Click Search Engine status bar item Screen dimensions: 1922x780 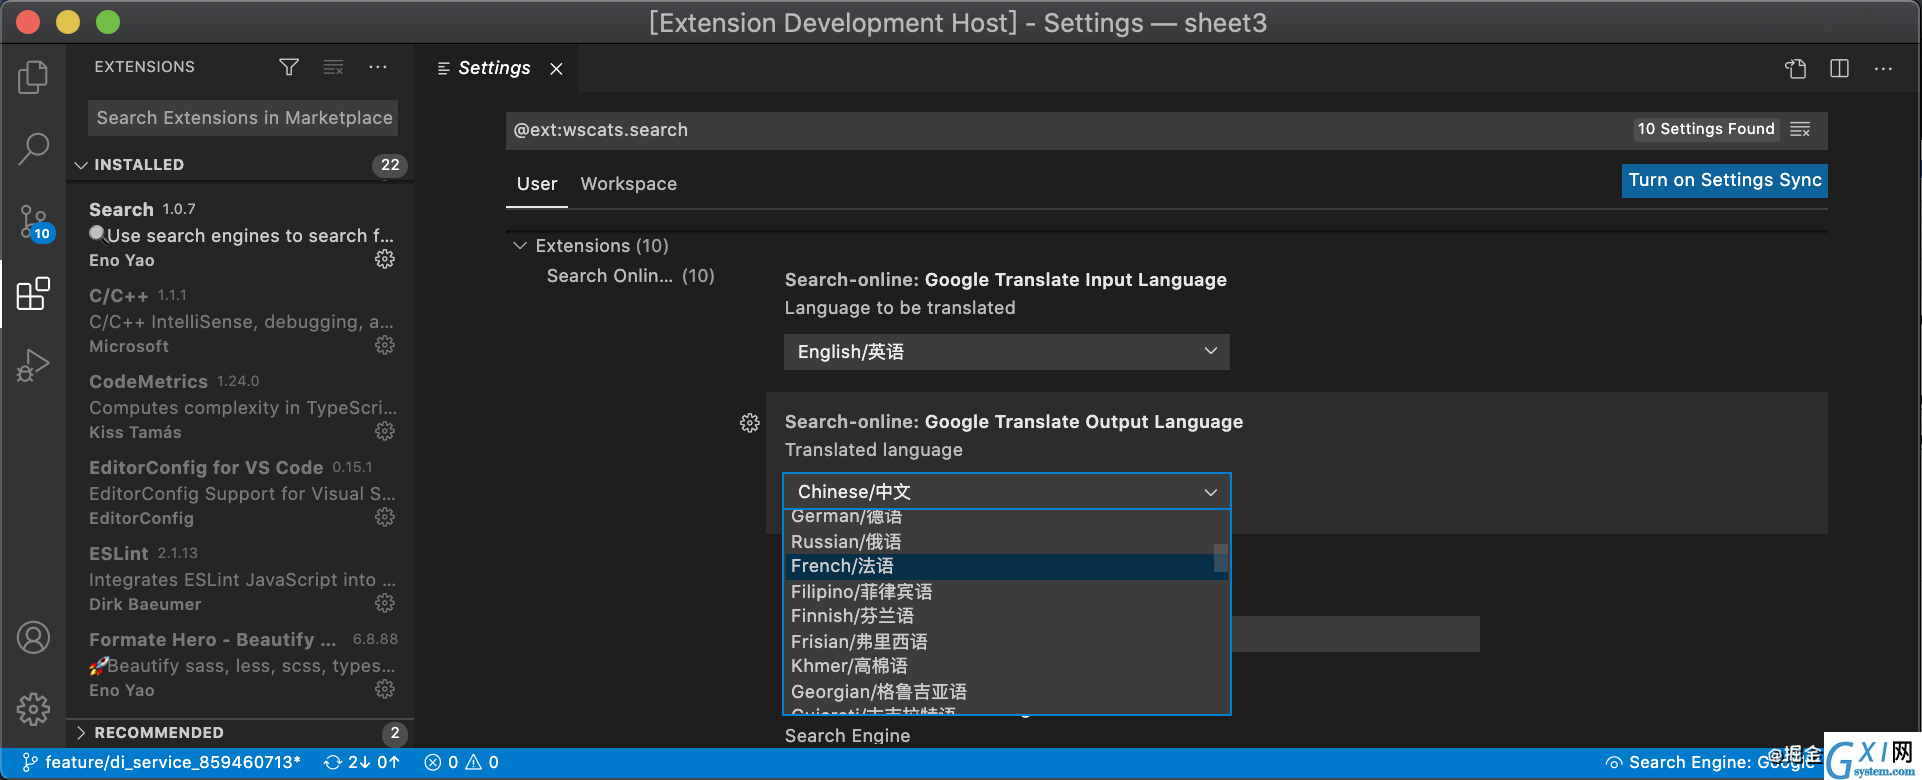1710,762
